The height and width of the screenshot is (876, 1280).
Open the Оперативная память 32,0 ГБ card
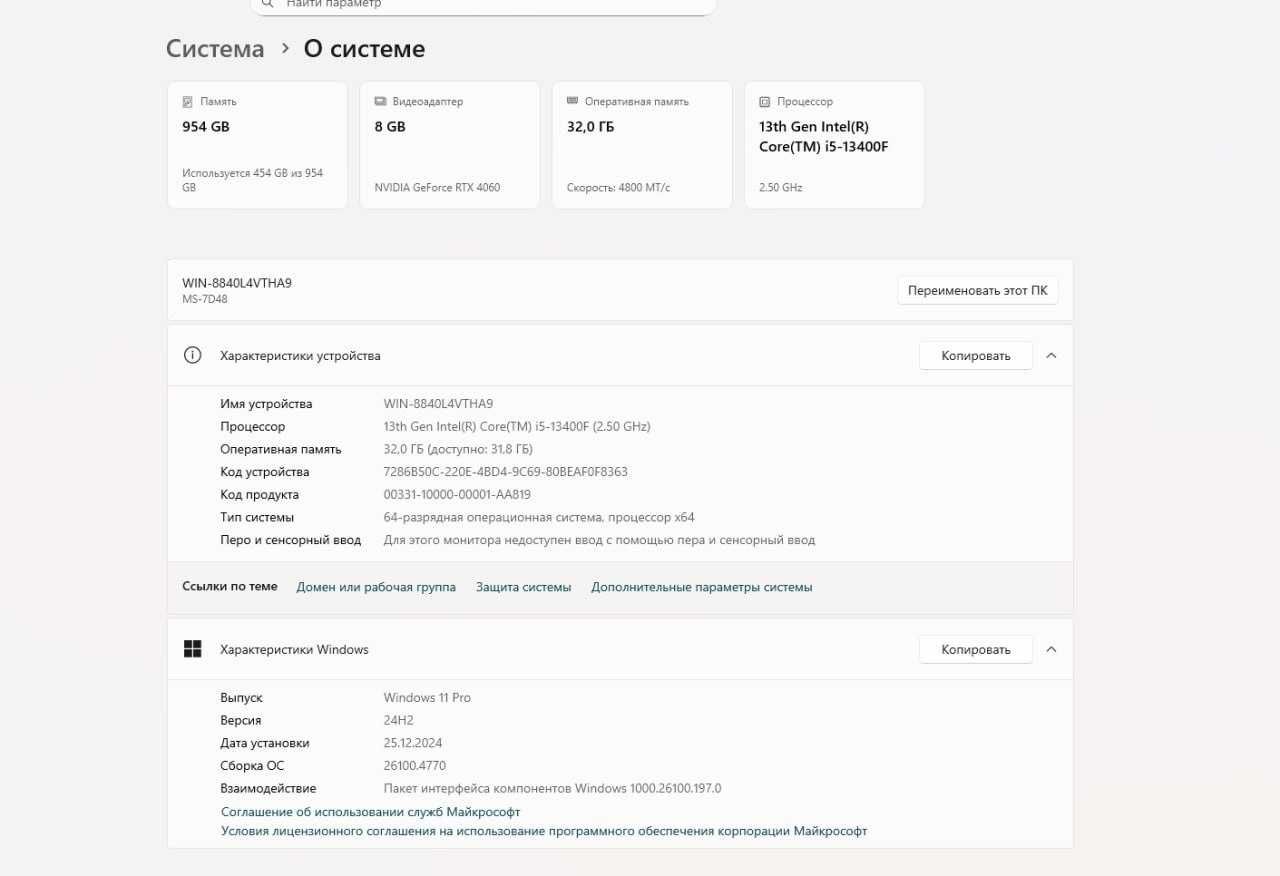click(x=641, y=145)
